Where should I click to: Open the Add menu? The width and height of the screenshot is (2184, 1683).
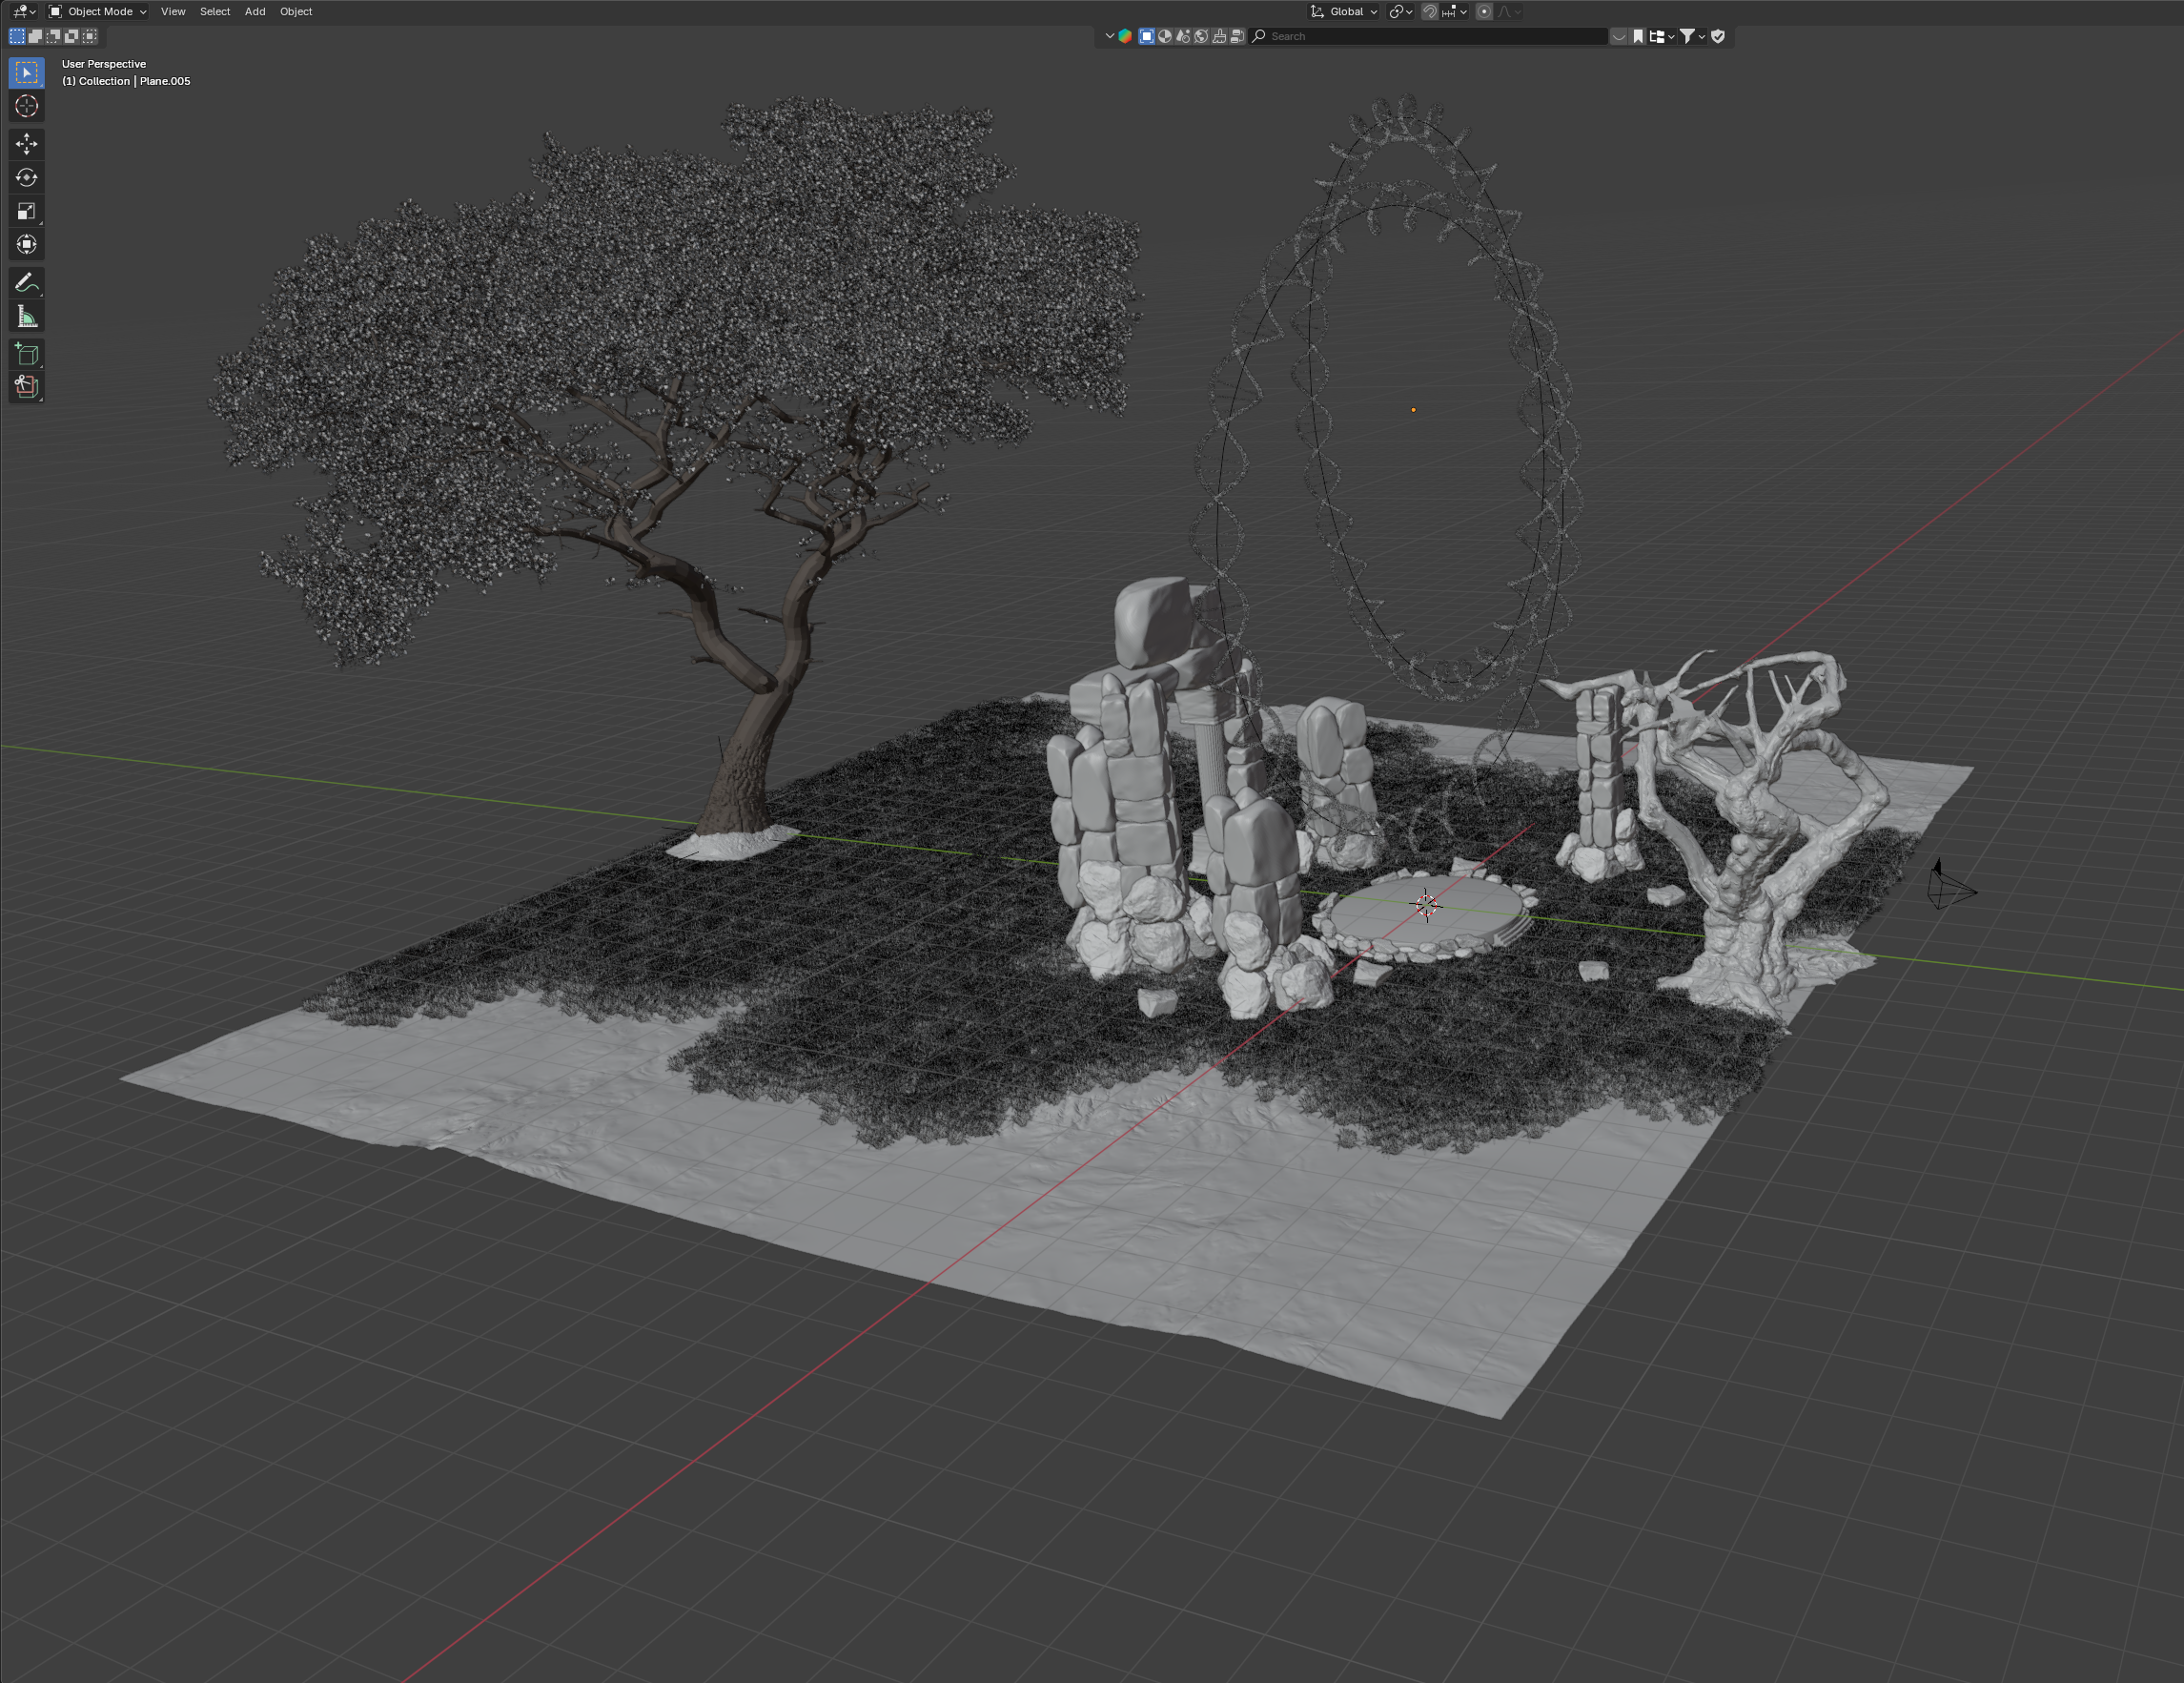(255, 12)
